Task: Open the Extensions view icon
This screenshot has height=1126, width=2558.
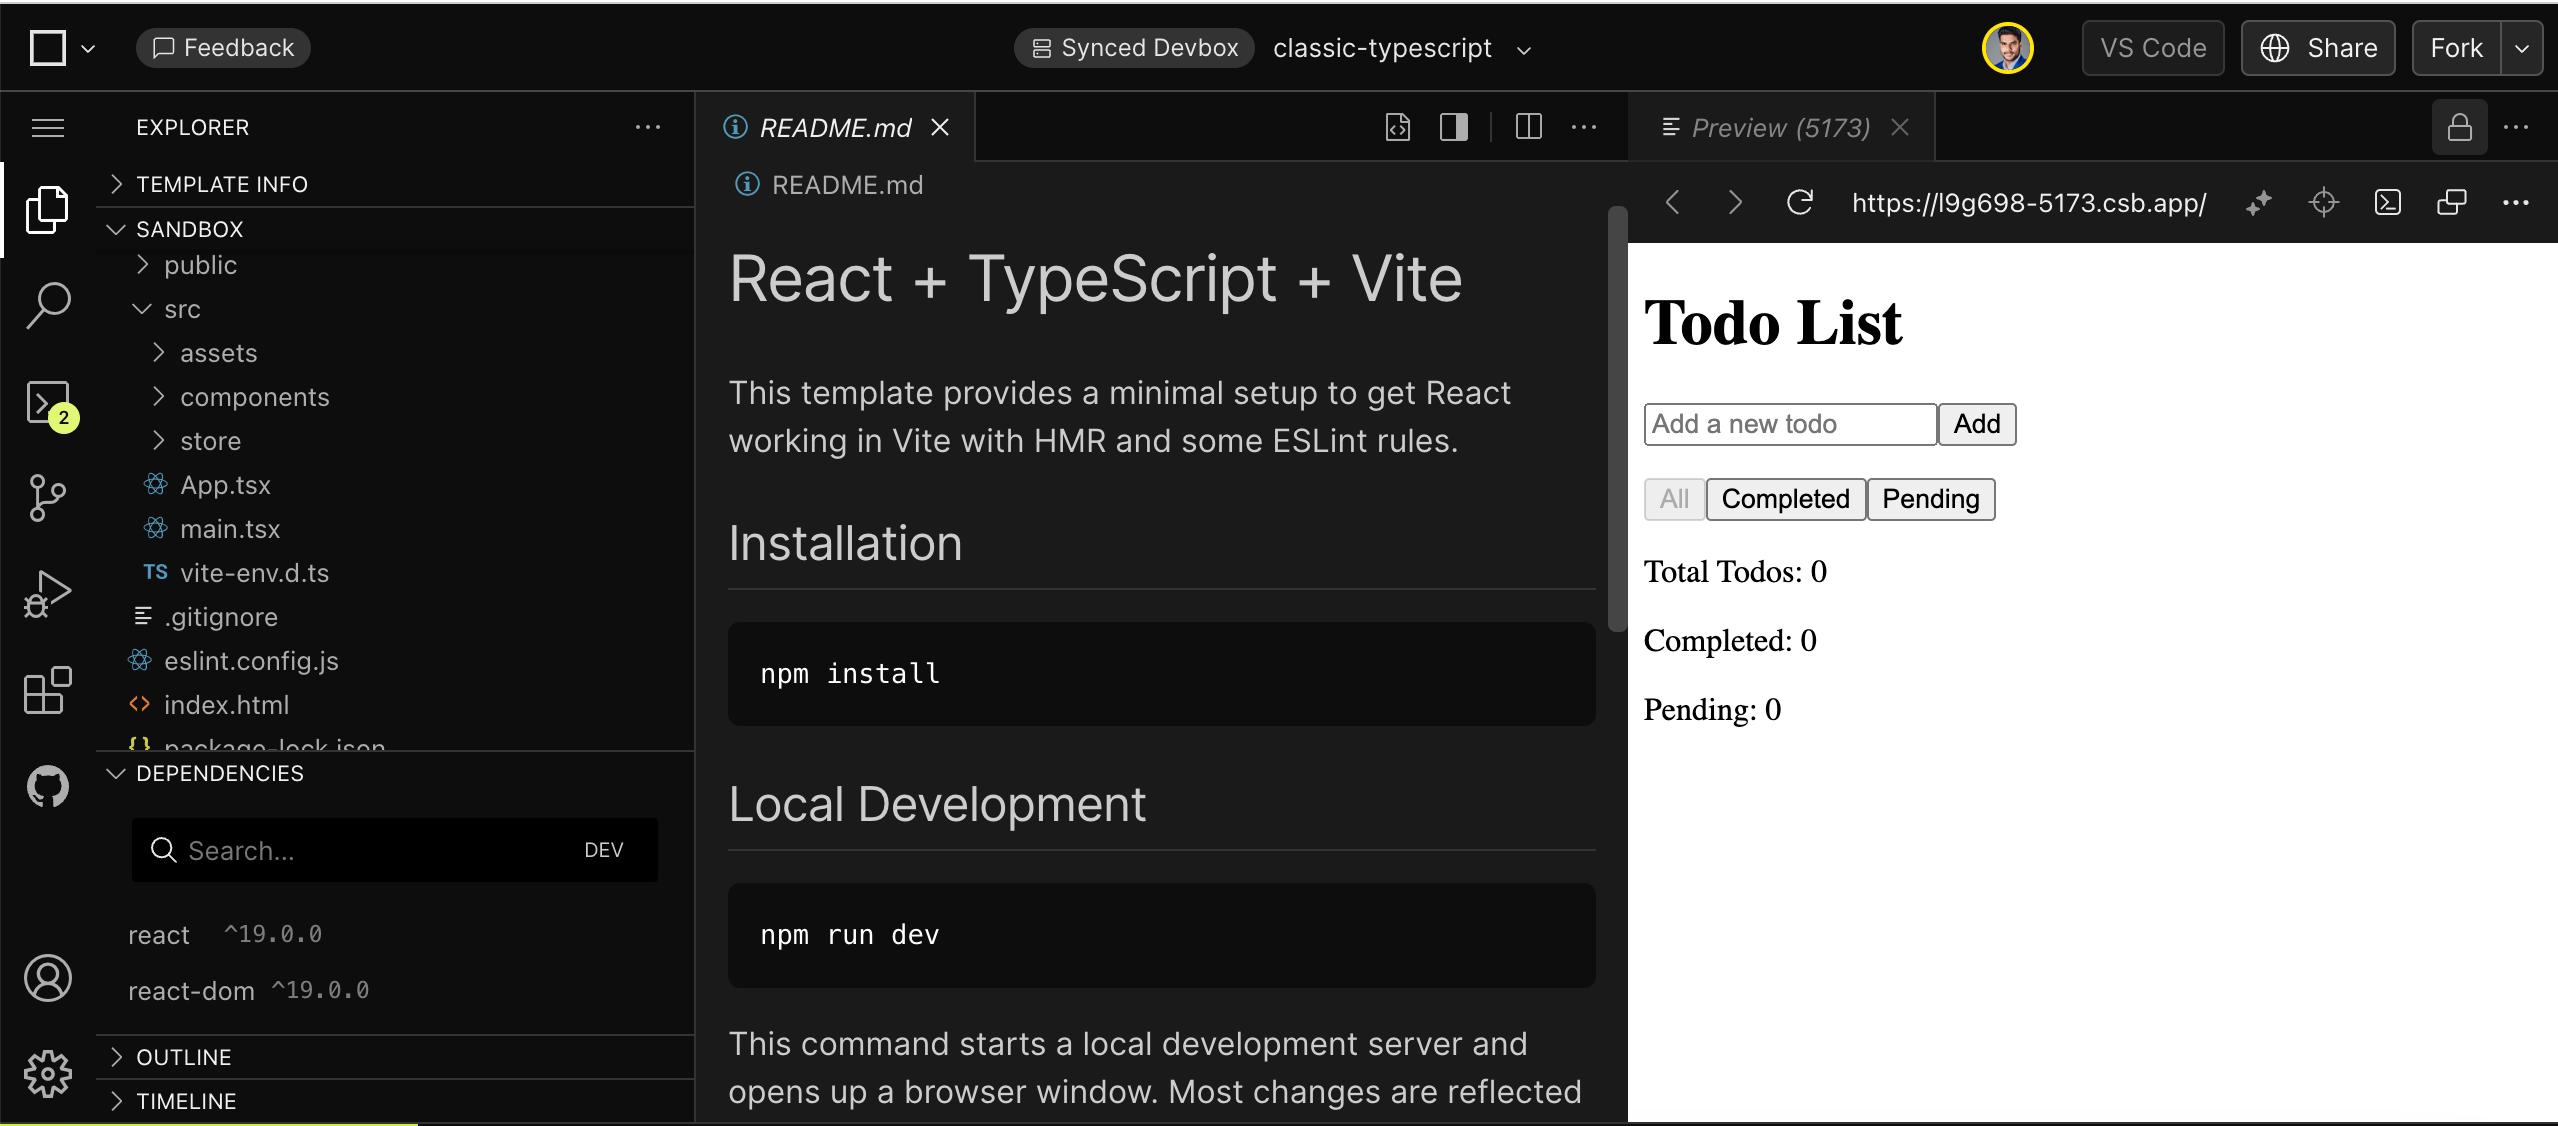Action: coord(48,690)
